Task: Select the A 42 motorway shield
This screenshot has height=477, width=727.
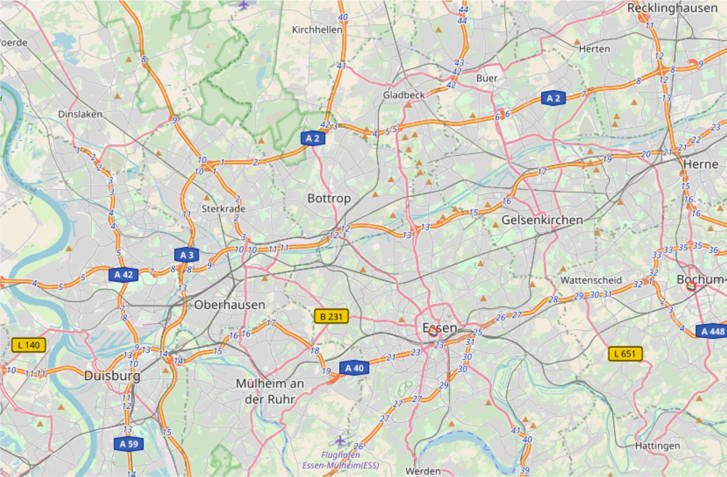Action: [x=123, y=275]
